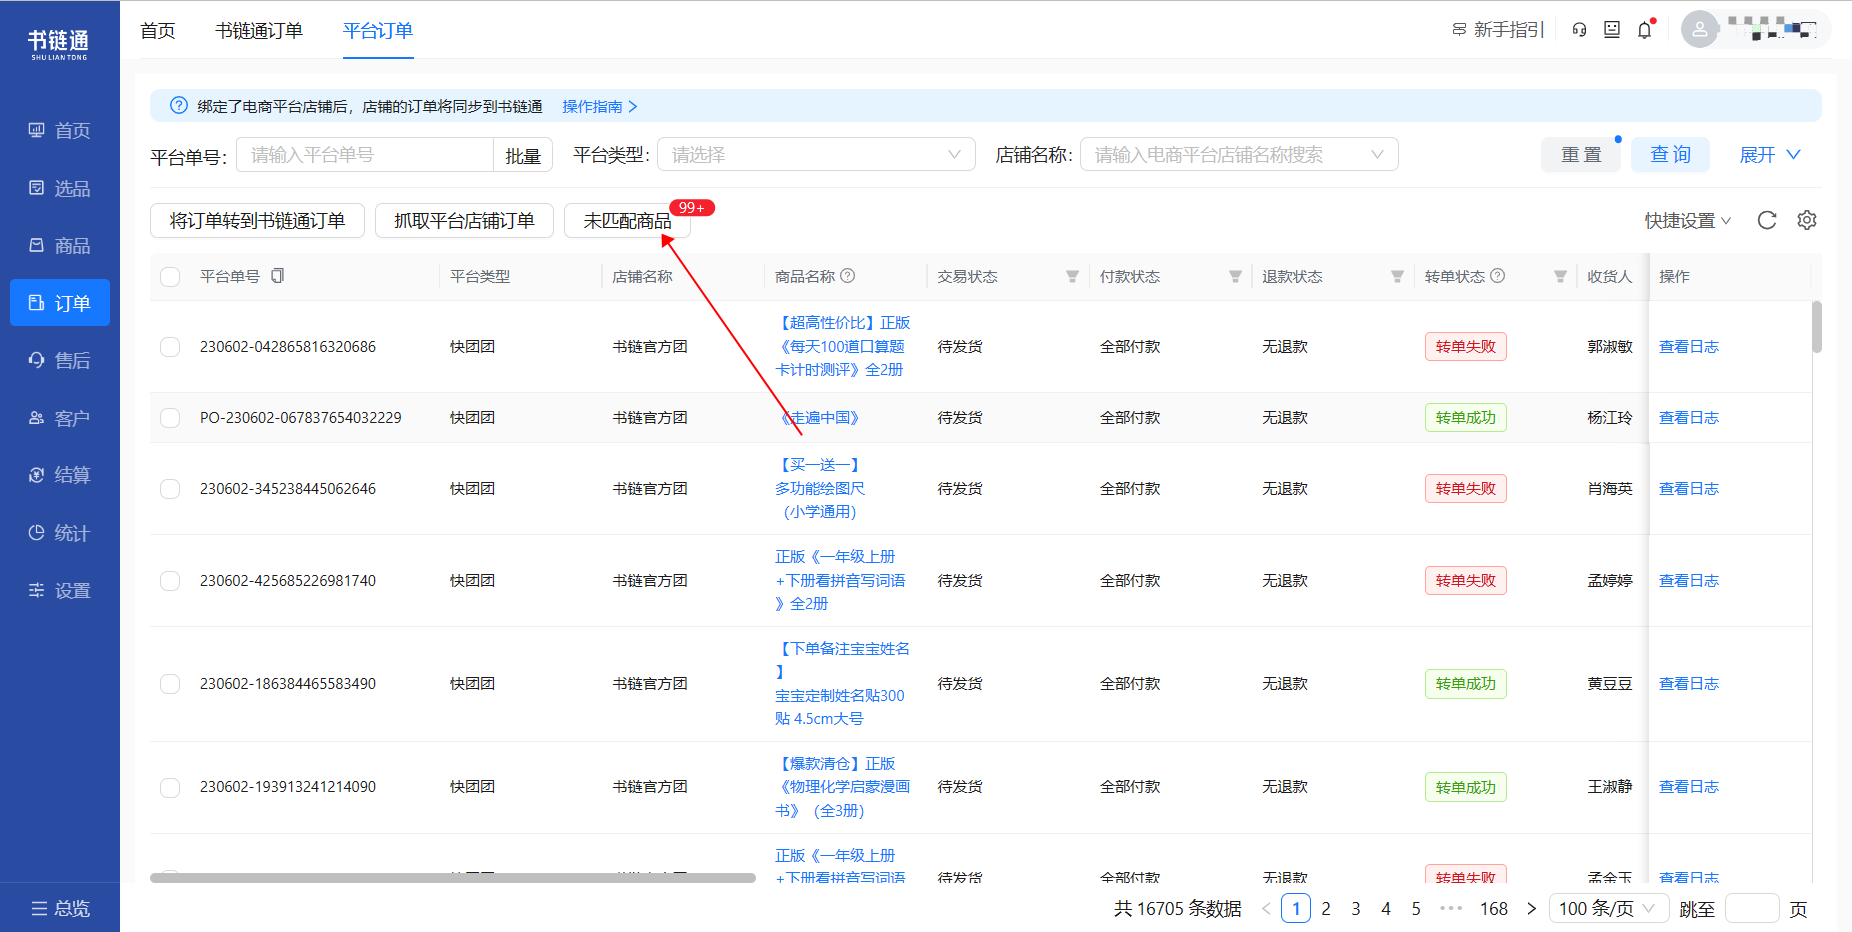Click the info icon in the blue notice bar
The width and height of the screenshot is (1852, 932).
179,105
